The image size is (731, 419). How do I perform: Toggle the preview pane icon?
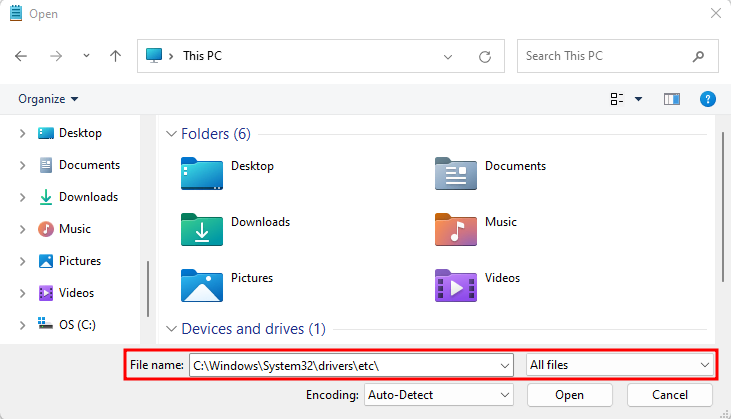click(x=671, y=99)
